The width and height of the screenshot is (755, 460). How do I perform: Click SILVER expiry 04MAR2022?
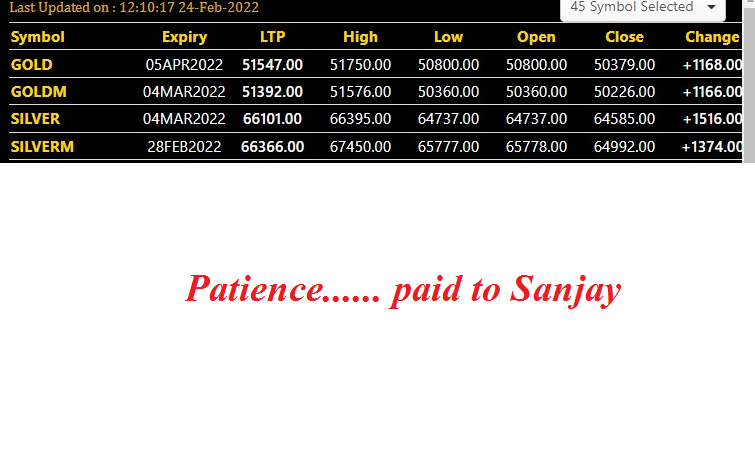[184, 118]
